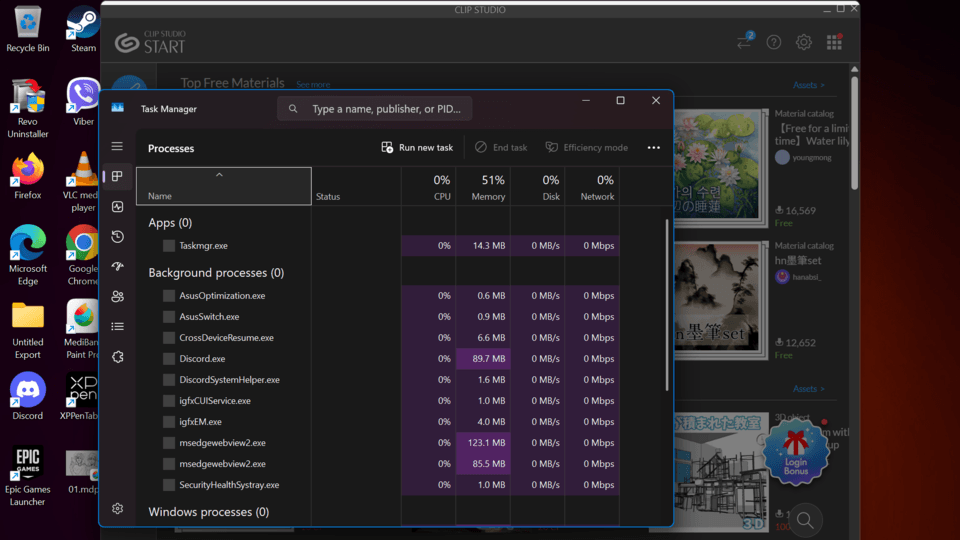Open the three-dot more options menu
The width and height of the screenshot is (960, 540).
(x=654, y=148)
